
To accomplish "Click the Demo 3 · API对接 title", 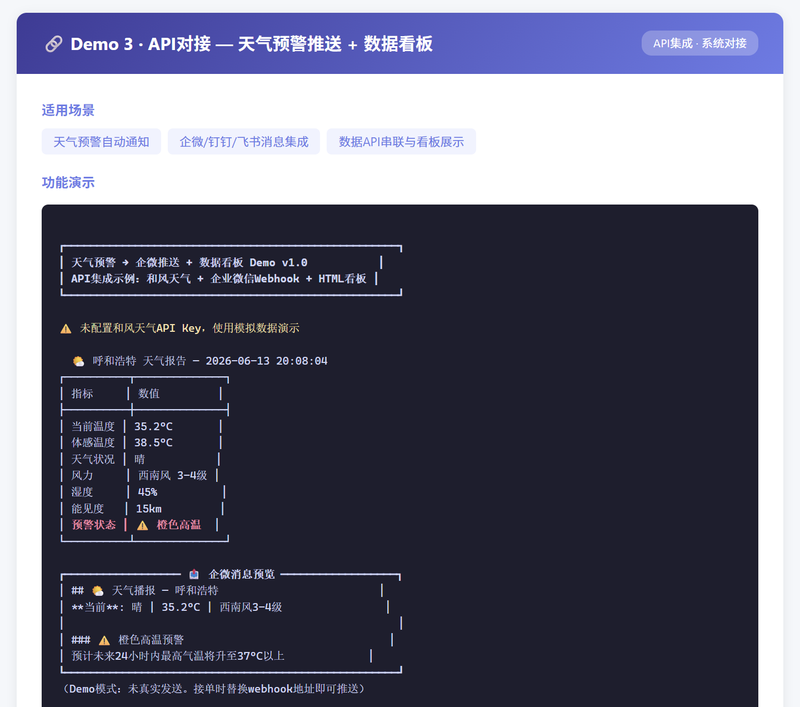I will point(252,44).
